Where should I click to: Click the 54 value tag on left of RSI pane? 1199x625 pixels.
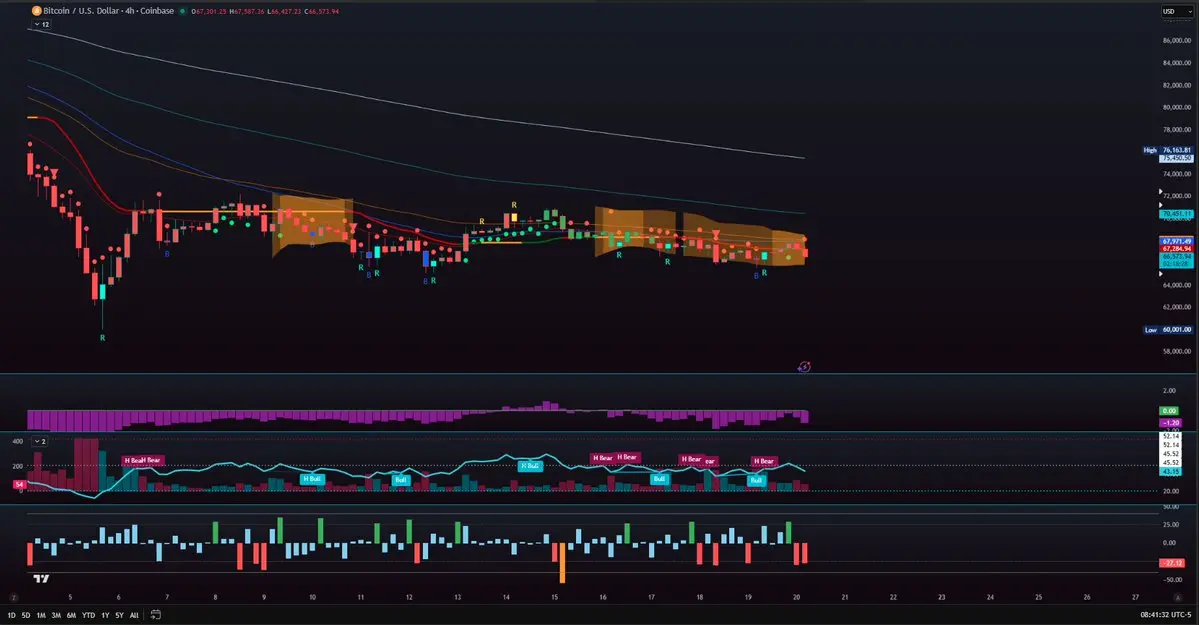click(20, 484)
